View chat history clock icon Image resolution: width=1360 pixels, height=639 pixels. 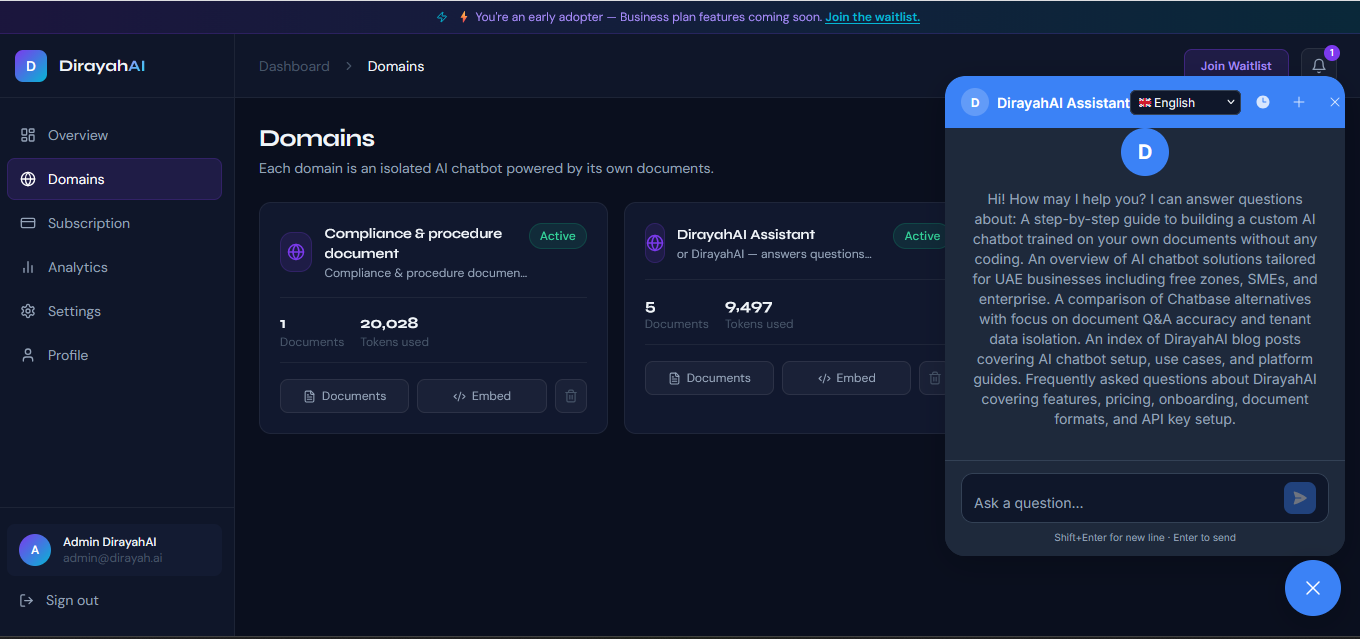coord(1263,102)
